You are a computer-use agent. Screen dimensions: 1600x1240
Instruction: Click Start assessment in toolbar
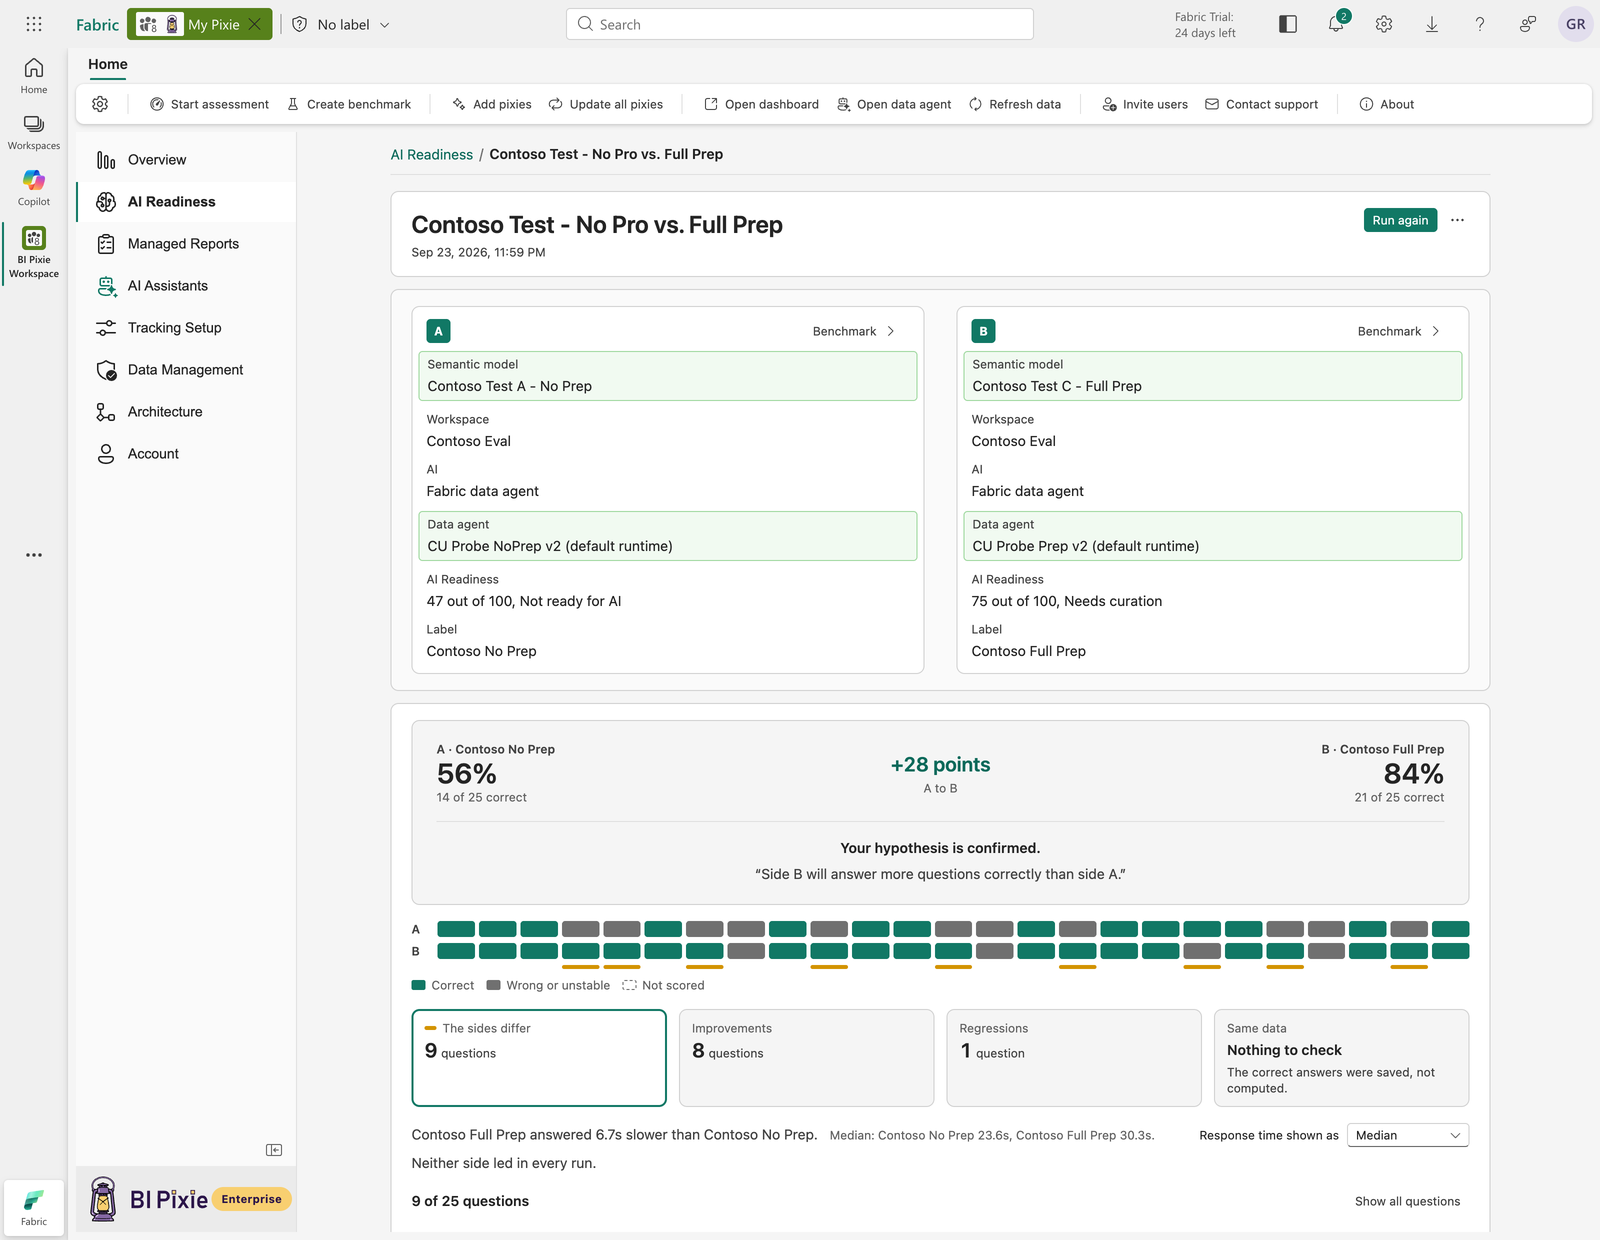pos(209,104)
